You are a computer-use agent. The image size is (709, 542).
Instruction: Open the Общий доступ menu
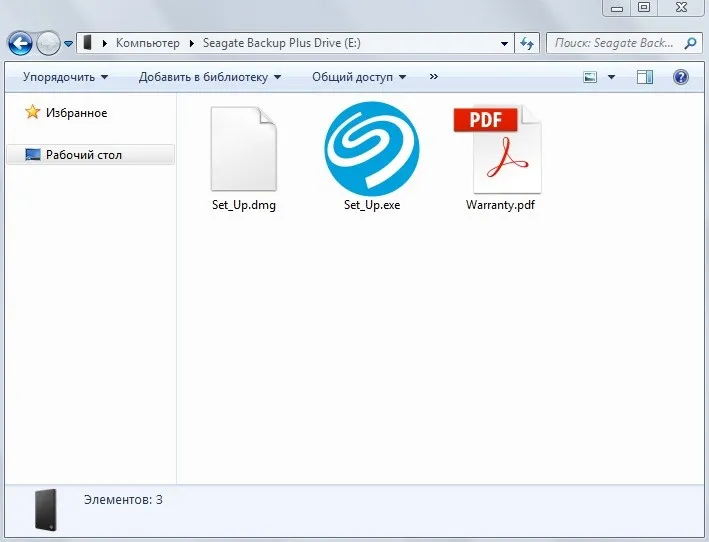359,77
